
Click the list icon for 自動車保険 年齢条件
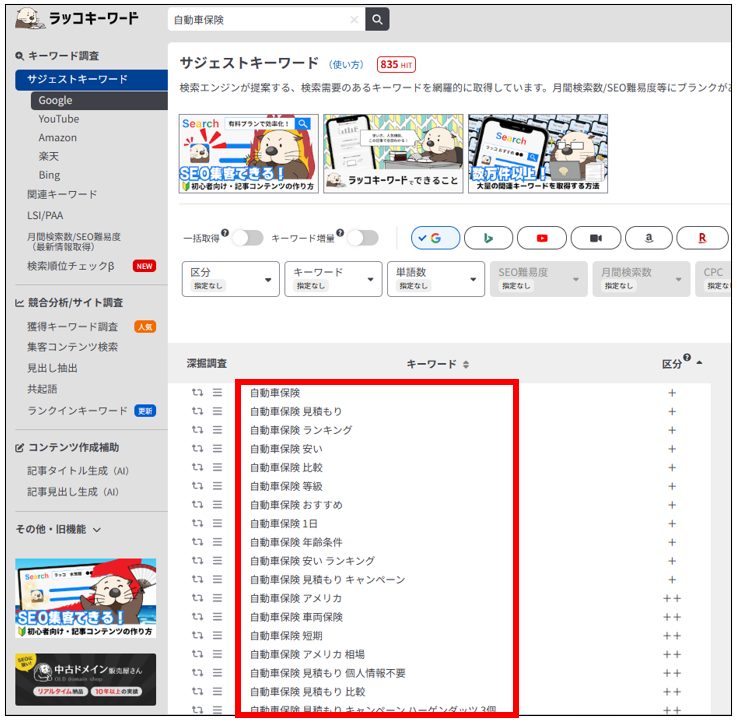pos(217,542)
